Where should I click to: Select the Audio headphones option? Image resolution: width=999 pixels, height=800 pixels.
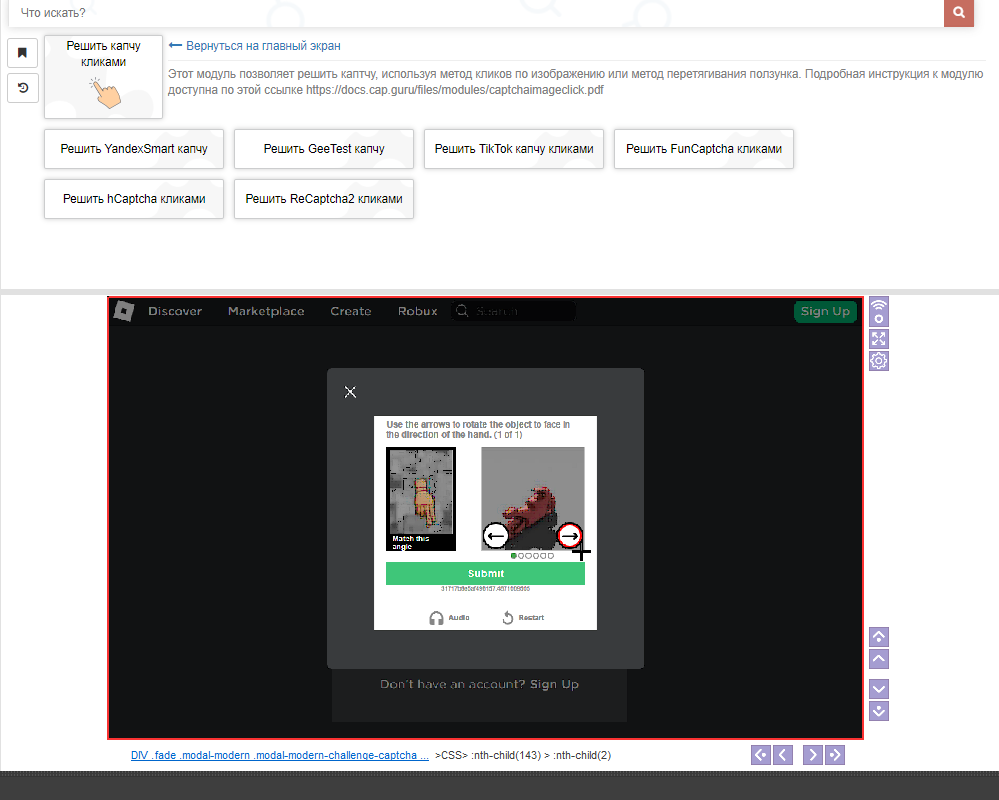tap(436, 618)
